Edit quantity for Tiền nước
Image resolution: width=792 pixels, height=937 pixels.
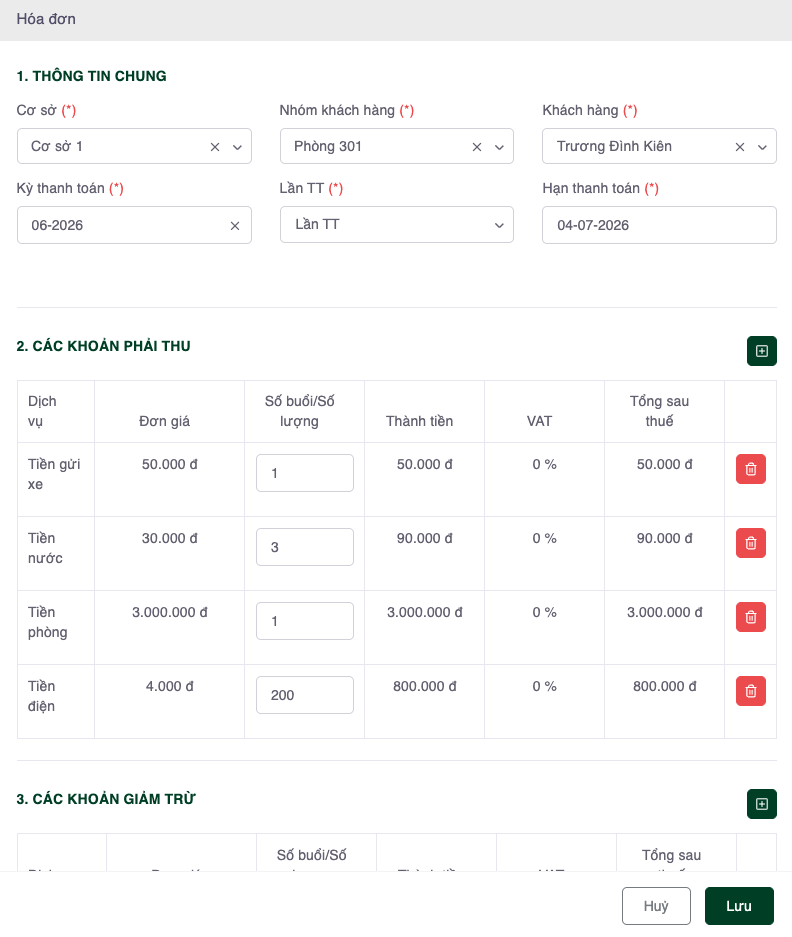pyautogui.click(x=305, y=547)
